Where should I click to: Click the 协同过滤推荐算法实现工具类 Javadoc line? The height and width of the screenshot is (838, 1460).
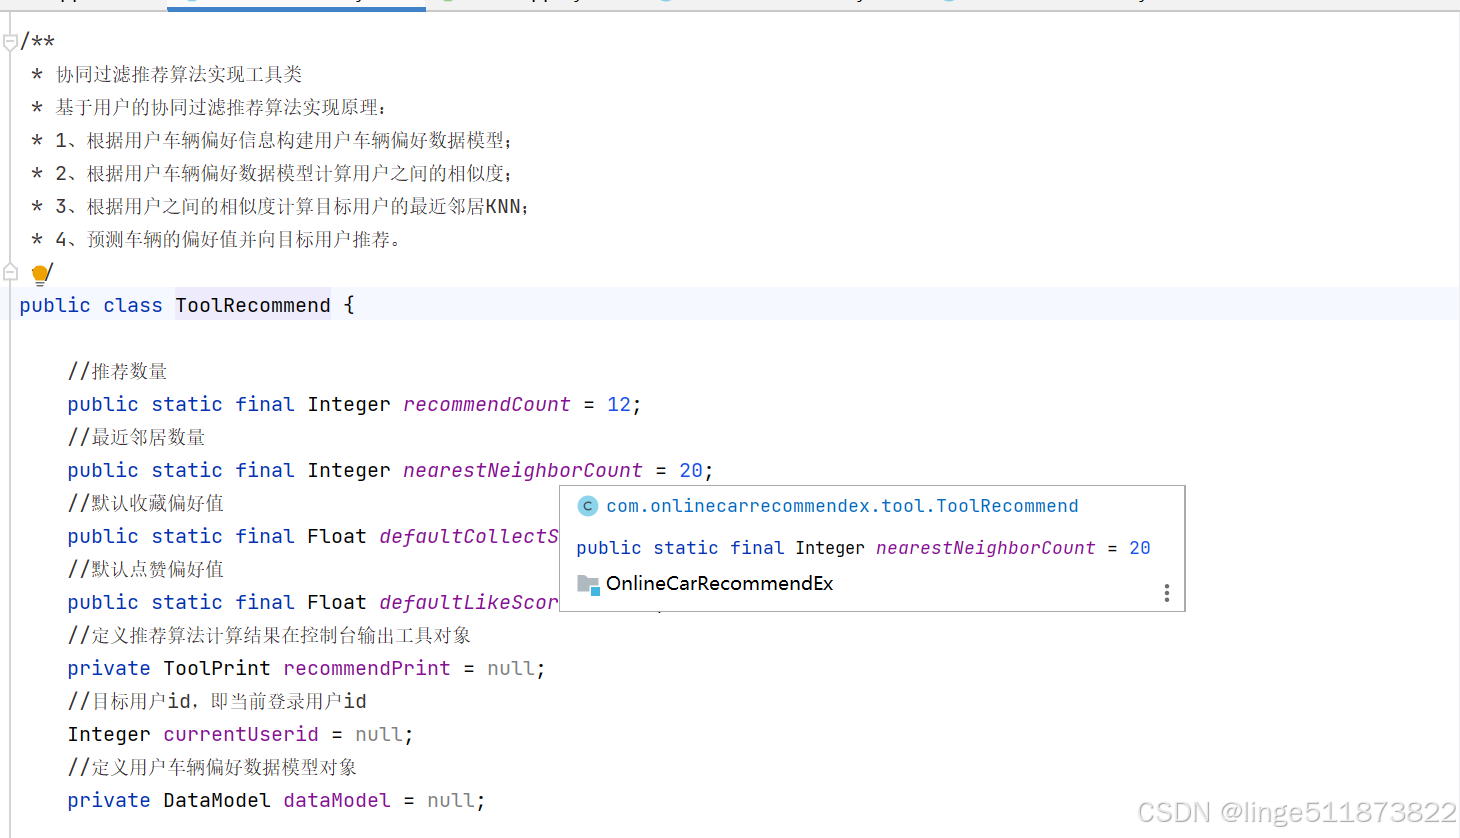tap(179, 74)
